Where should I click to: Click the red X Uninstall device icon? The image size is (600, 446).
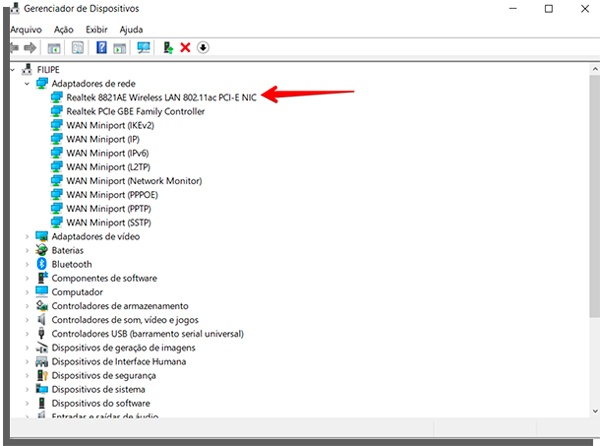[185, 48]
